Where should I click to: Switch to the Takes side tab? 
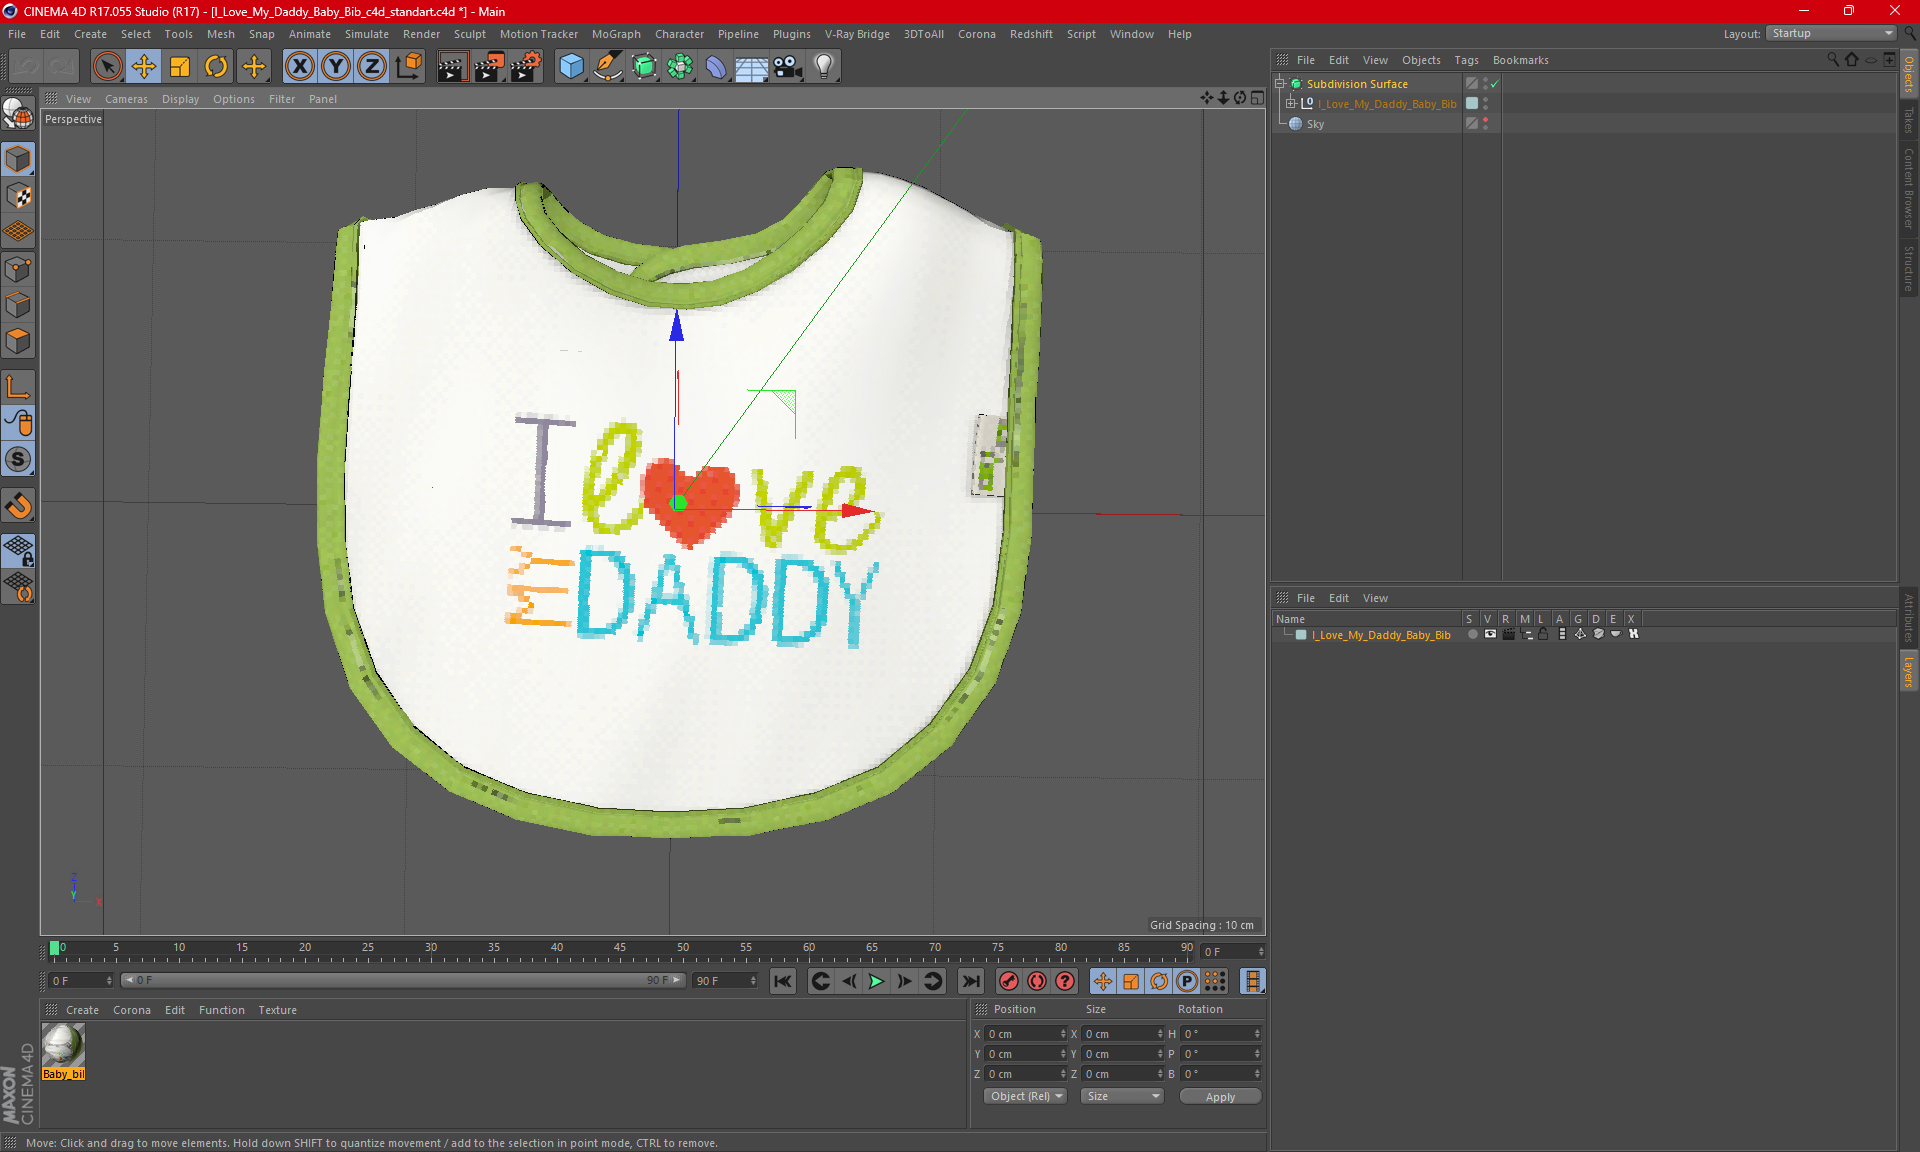point(1908,120)
